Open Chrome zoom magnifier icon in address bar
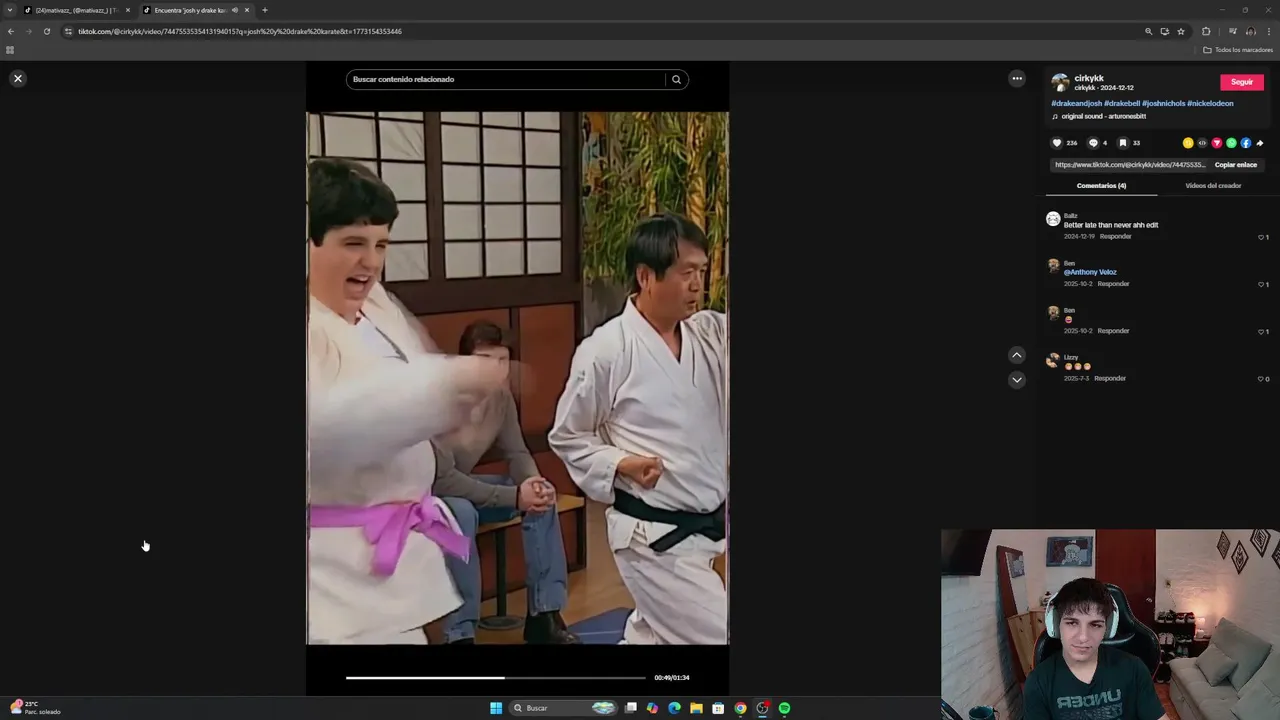 point(1149,31)
